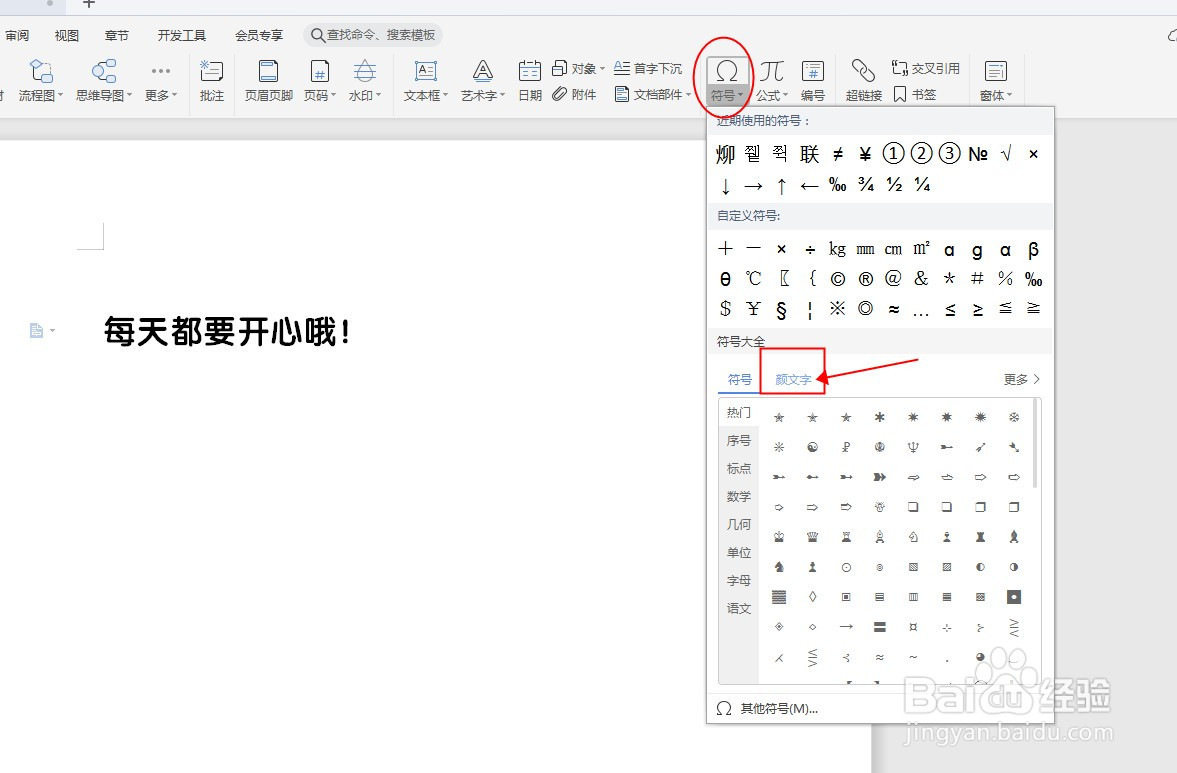The width and height of the screenshot is (1177, 773).
Task: Add a bookmark with the 书签 icon
Action: point(912,95)
